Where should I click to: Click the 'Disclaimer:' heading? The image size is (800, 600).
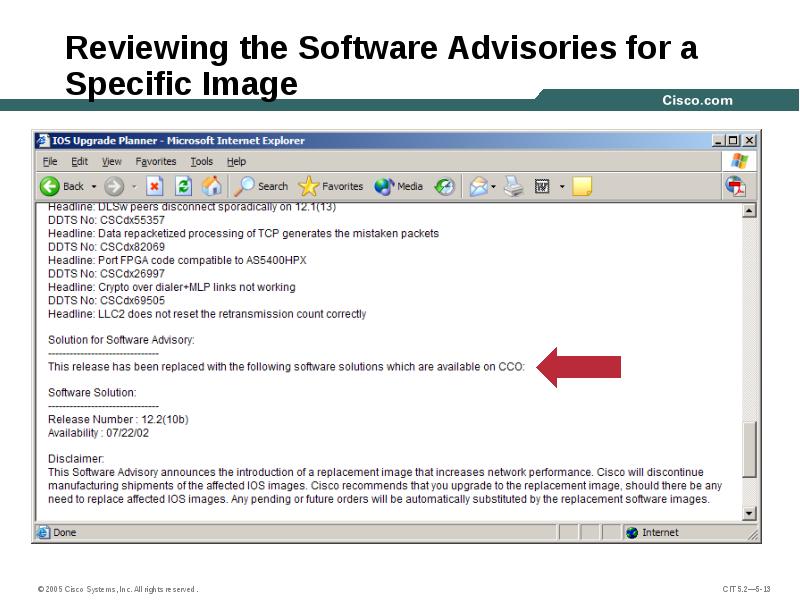click(76, 459)
